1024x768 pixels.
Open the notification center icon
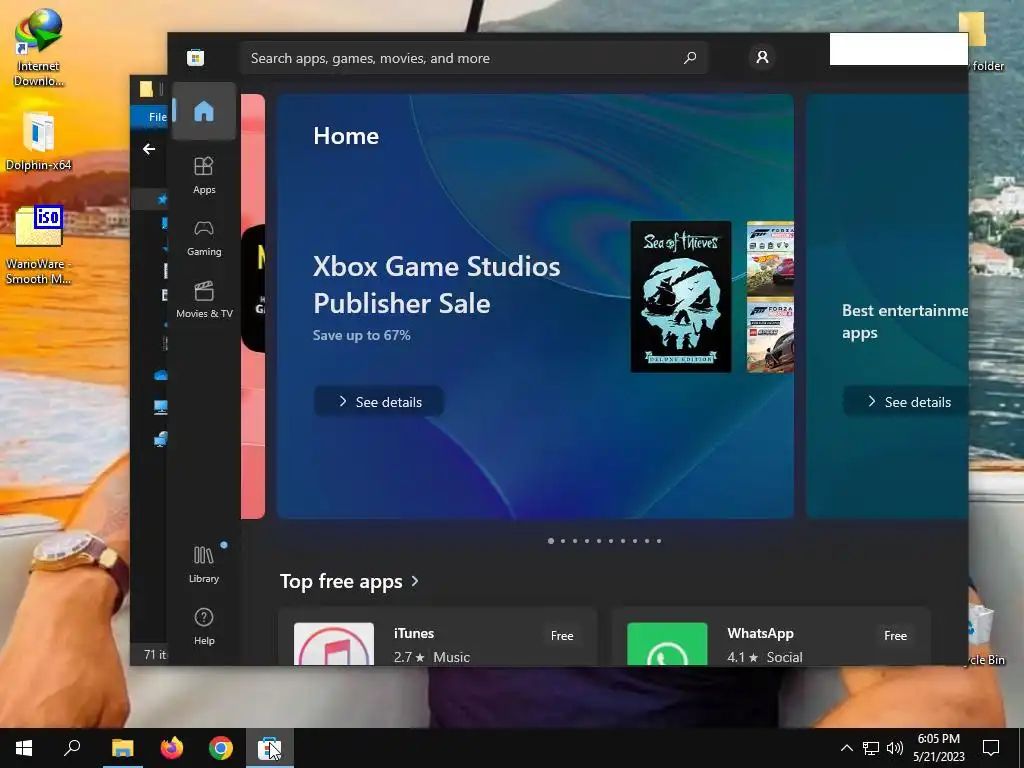click(991, 748)
